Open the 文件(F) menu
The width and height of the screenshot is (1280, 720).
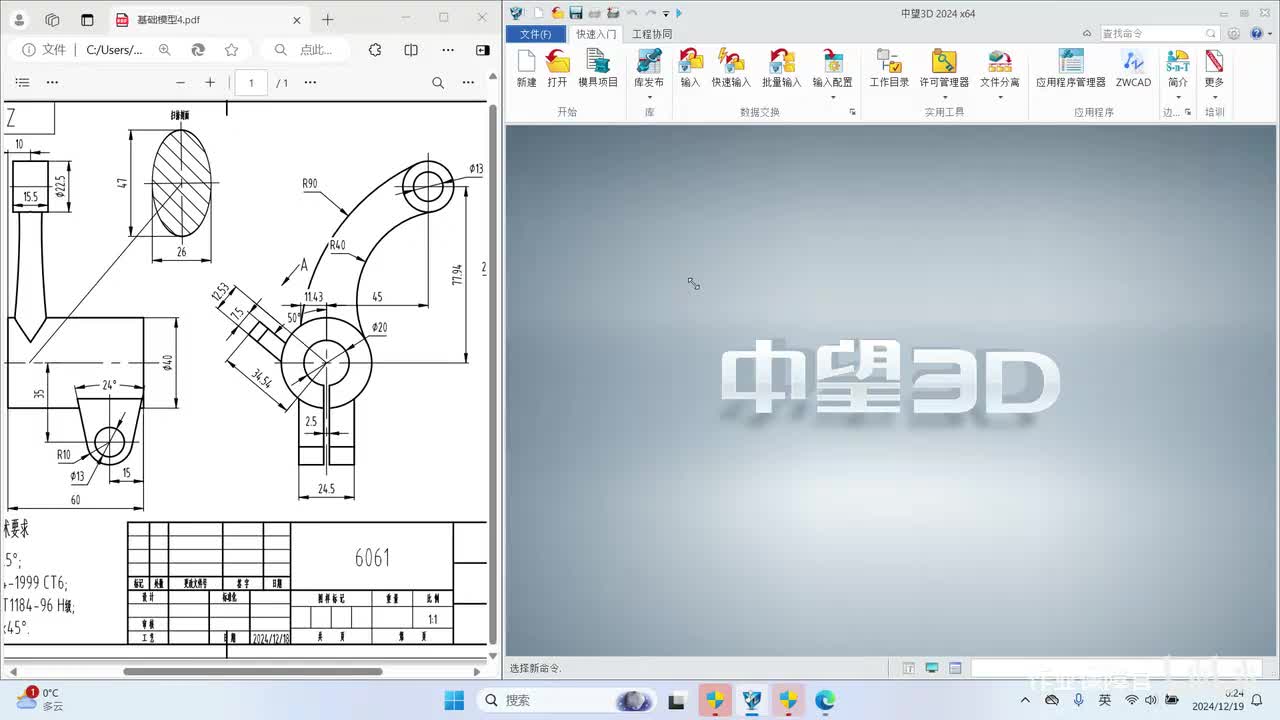(x=535, y=34)
